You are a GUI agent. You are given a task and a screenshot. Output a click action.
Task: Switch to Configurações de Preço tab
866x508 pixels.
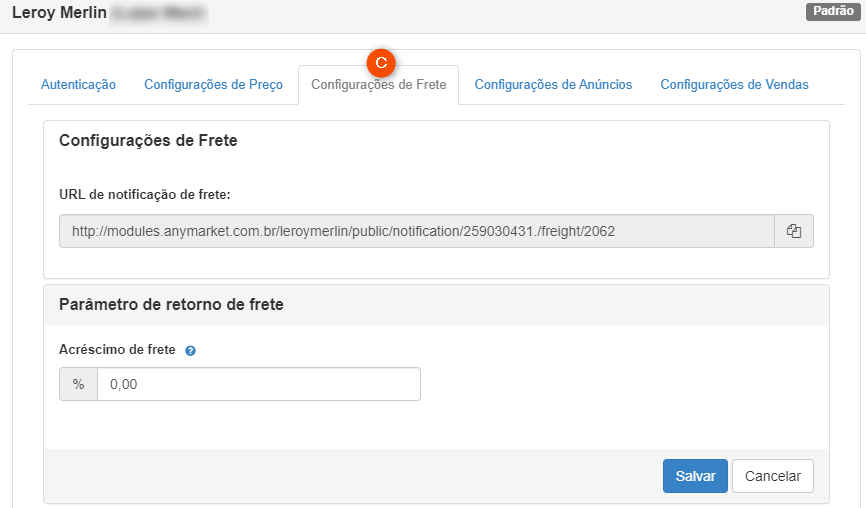213,84
